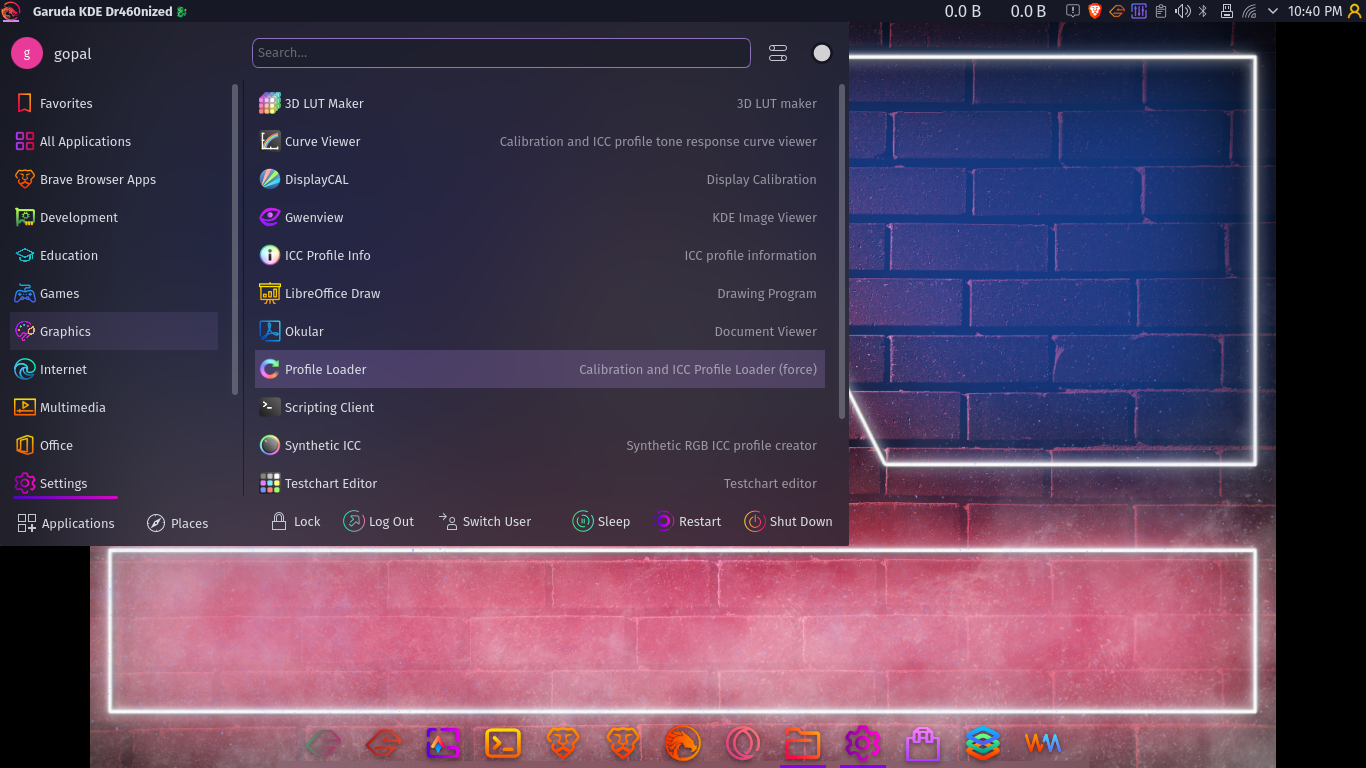Open notifications tray icon
This screenshot has width=1366, height=768.
tap(1073, 11)
